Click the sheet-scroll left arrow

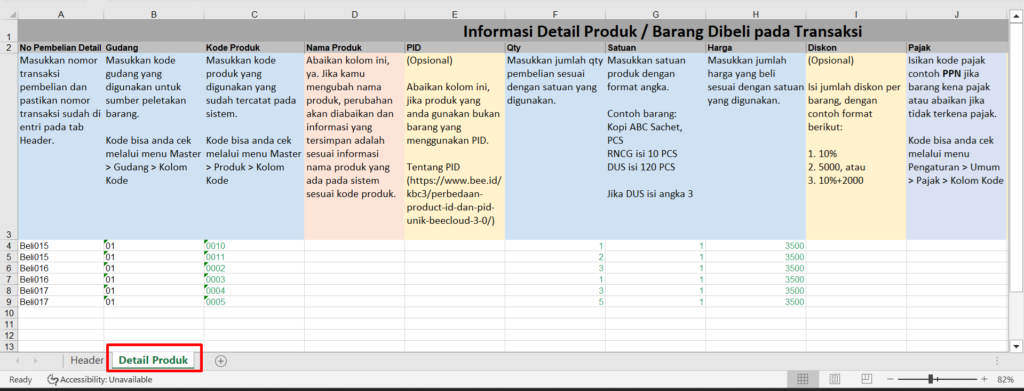click(17, 360)
